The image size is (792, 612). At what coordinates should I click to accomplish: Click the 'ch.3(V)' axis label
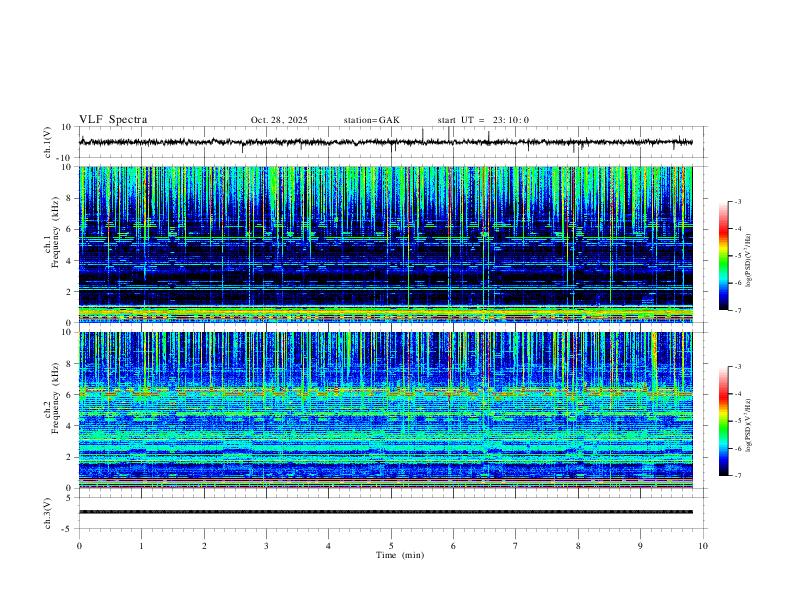(x=48, y=513)
